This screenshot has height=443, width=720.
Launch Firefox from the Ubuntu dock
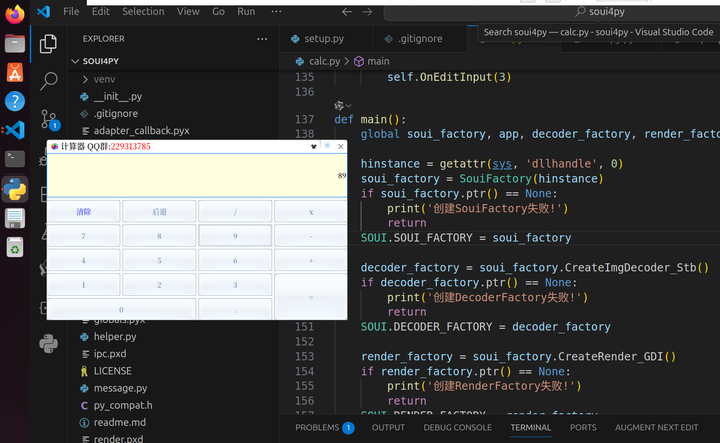(x=15, y=14)
